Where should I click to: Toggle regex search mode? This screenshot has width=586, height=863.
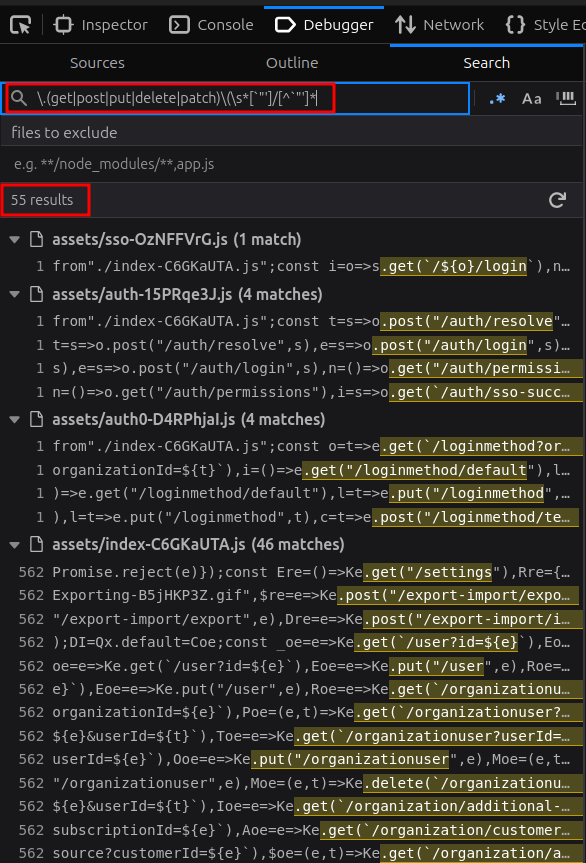pos(497,99)
